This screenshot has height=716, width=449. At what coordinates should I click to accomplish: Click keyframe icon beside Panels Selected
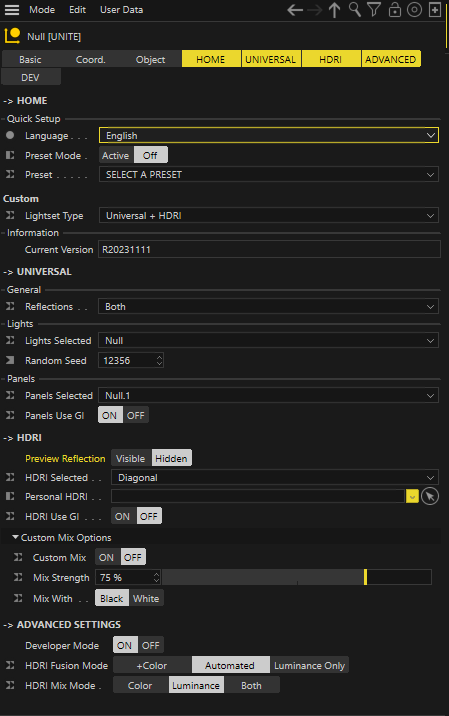pos(10,395)
